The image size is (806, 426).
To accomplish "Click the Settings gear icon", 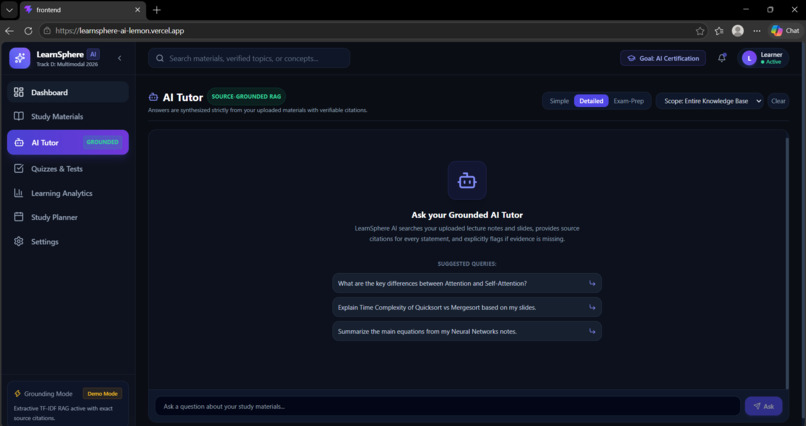I will point(19,241).
